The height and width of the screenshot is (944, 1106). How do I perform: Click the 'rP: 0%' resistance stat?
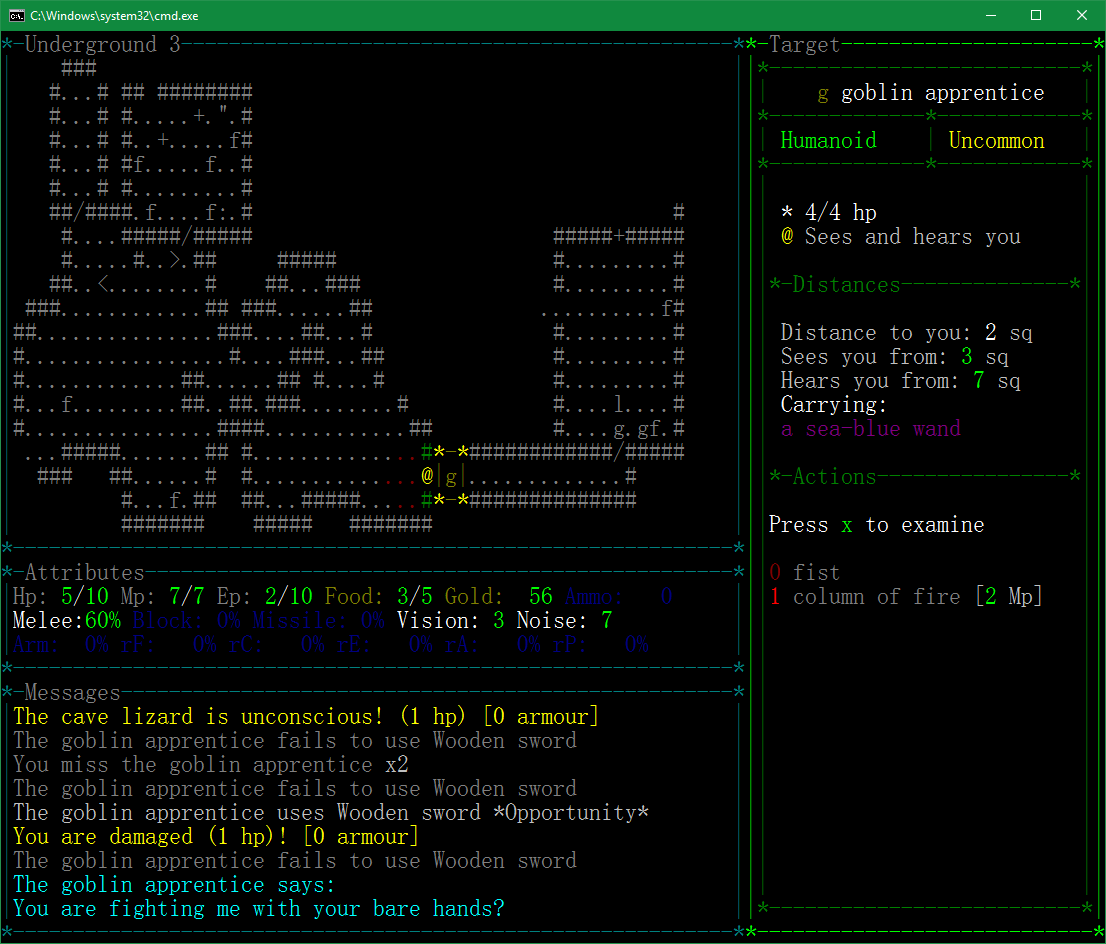pos(600,644)
